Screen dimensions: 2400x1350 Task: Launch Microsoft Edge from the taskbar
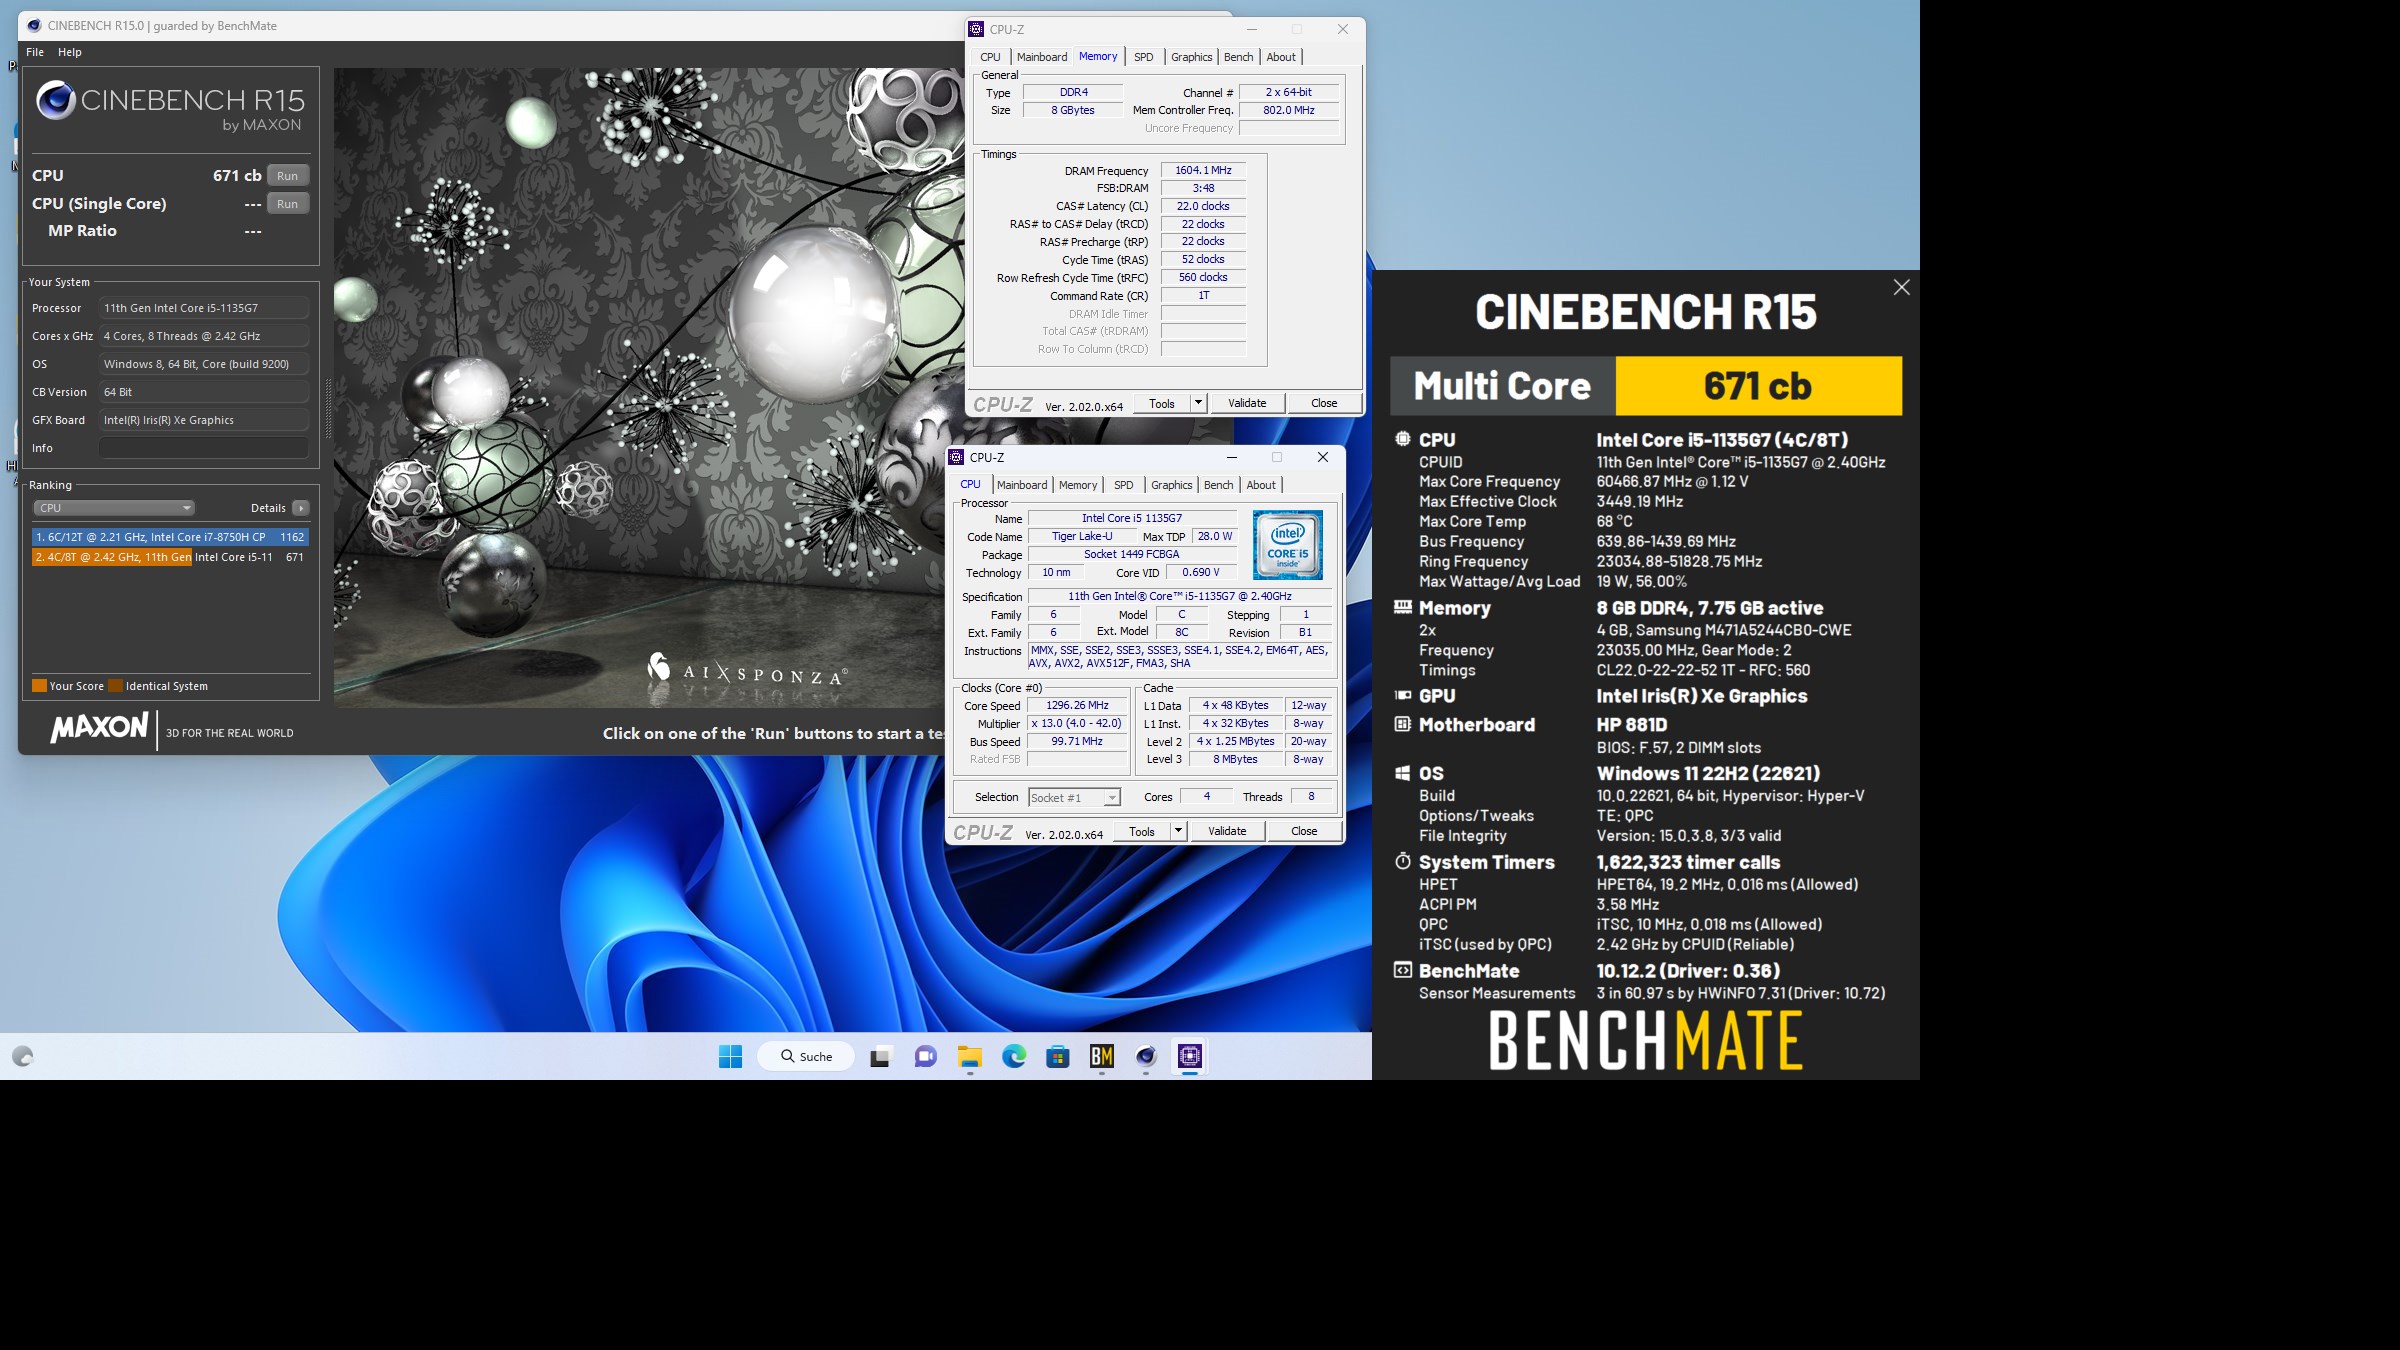click(x=1014, y=1056)
